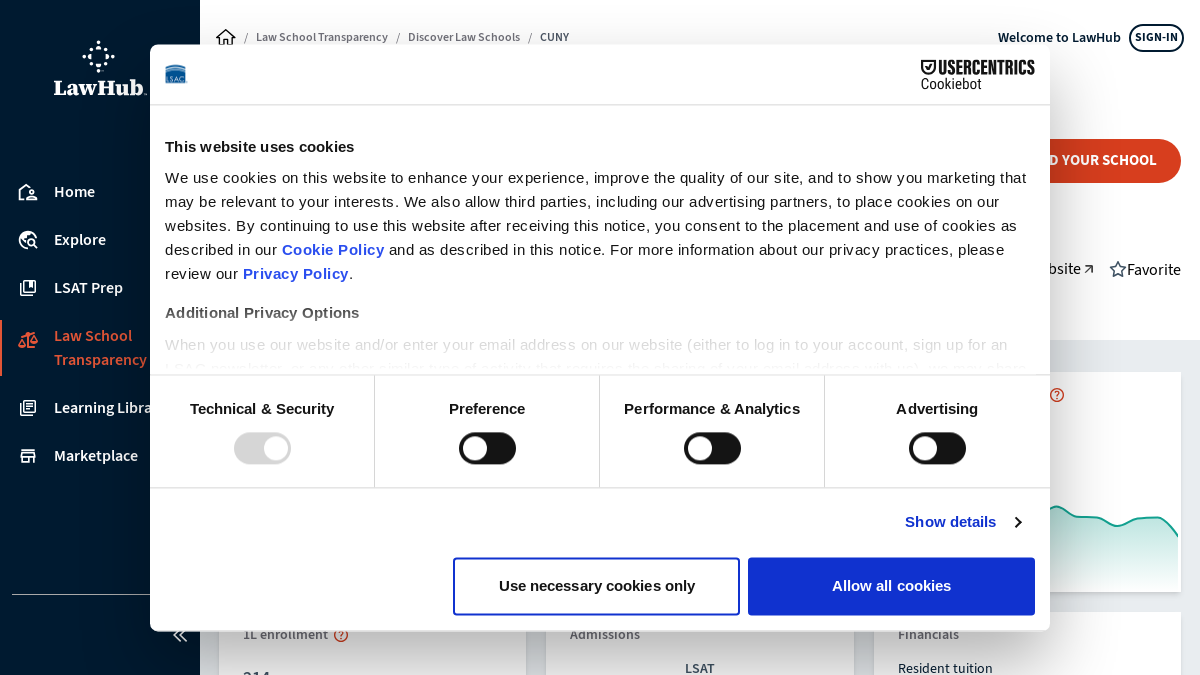Click the home icon in the breadcrumb
1200x675 pixels.
226,37
